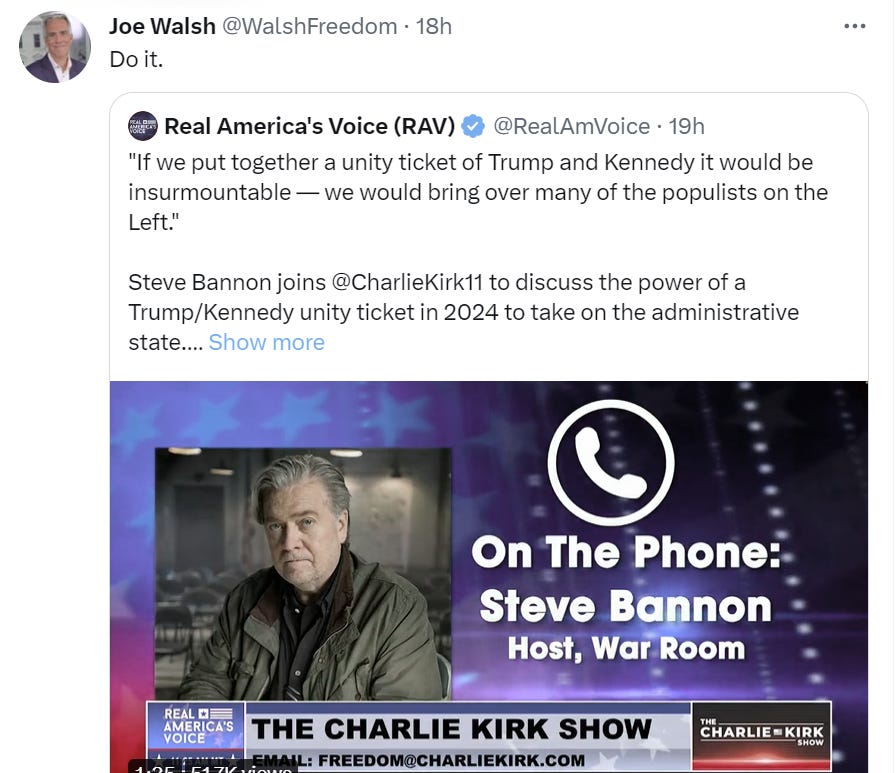The width and height of the screenshot is (895, 773).
Task: Open Joe Walsh's profile avatar
Action: [55, 47]
